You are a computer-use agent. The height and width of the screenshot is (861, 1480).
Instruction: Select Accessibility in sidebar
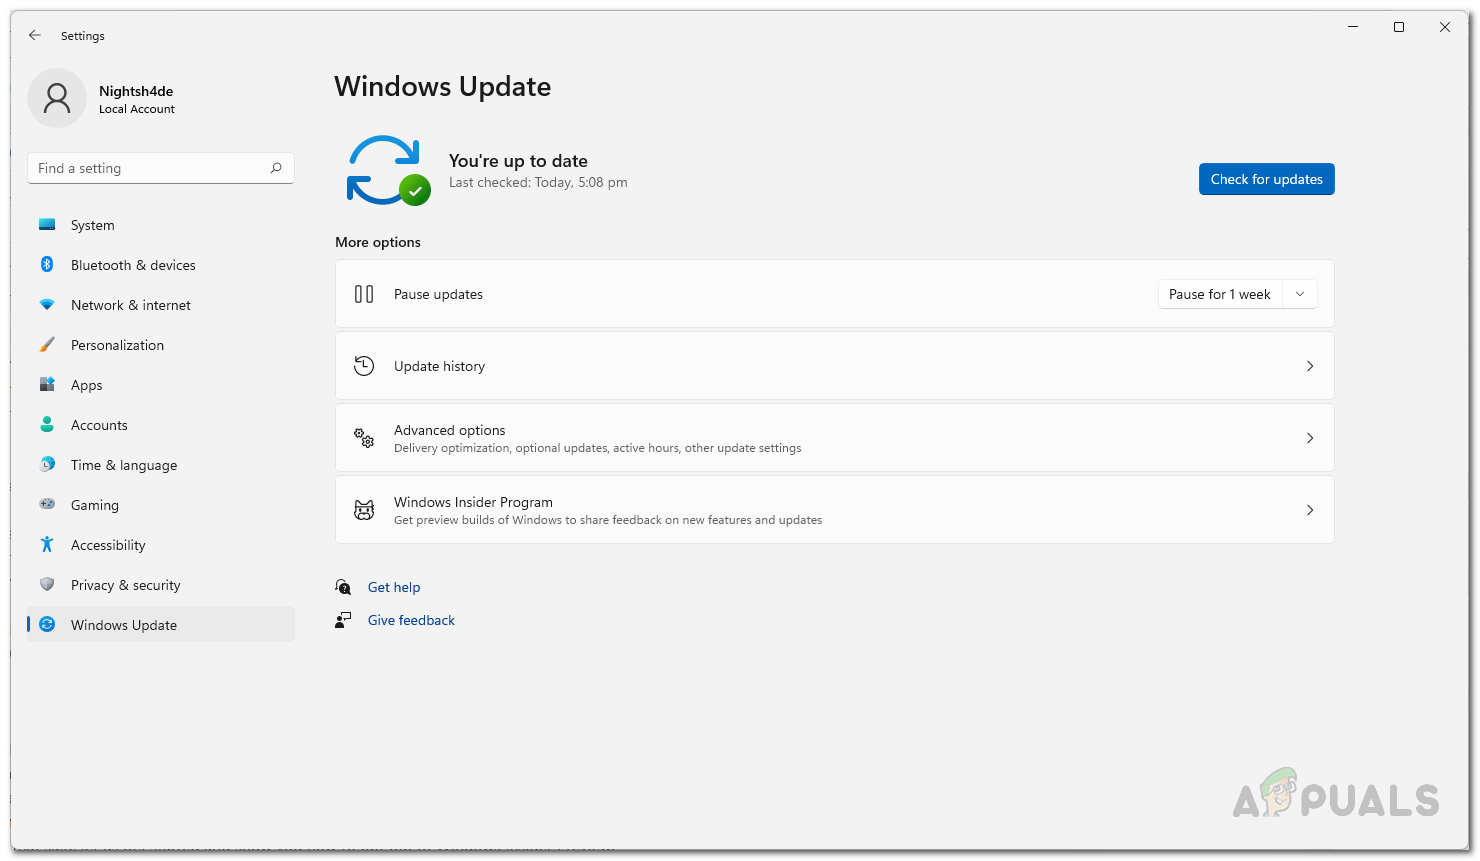(161, 545)
